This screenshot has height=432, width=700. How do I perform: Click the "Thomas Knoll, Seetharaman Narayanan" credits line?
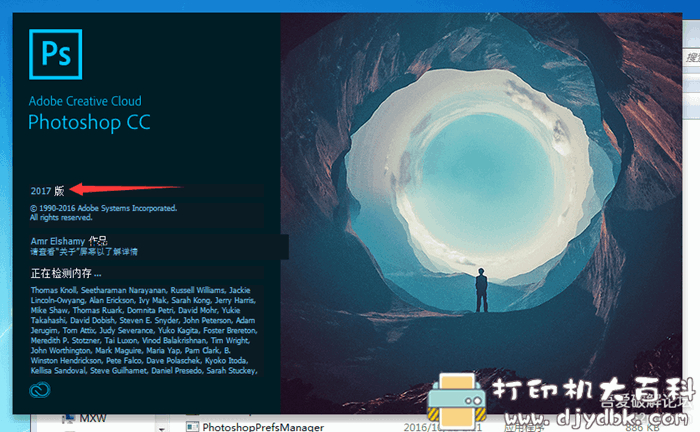tap(141, 290)
